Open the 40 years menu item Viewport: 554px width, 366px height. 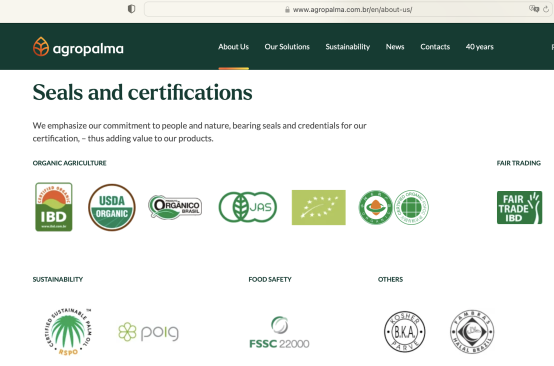point(479,47)
